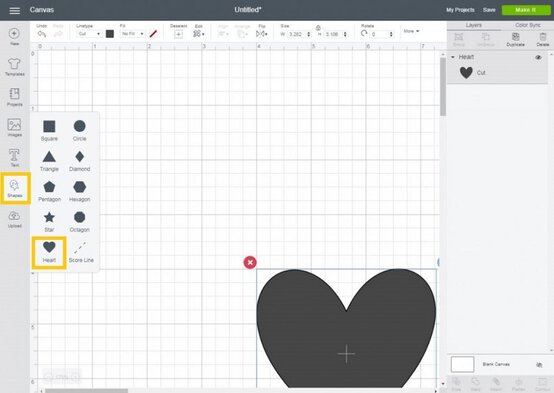Insert a Star shape
This screenshot has width=554, height=393.
pyautogui.click(x=49, y=222)
